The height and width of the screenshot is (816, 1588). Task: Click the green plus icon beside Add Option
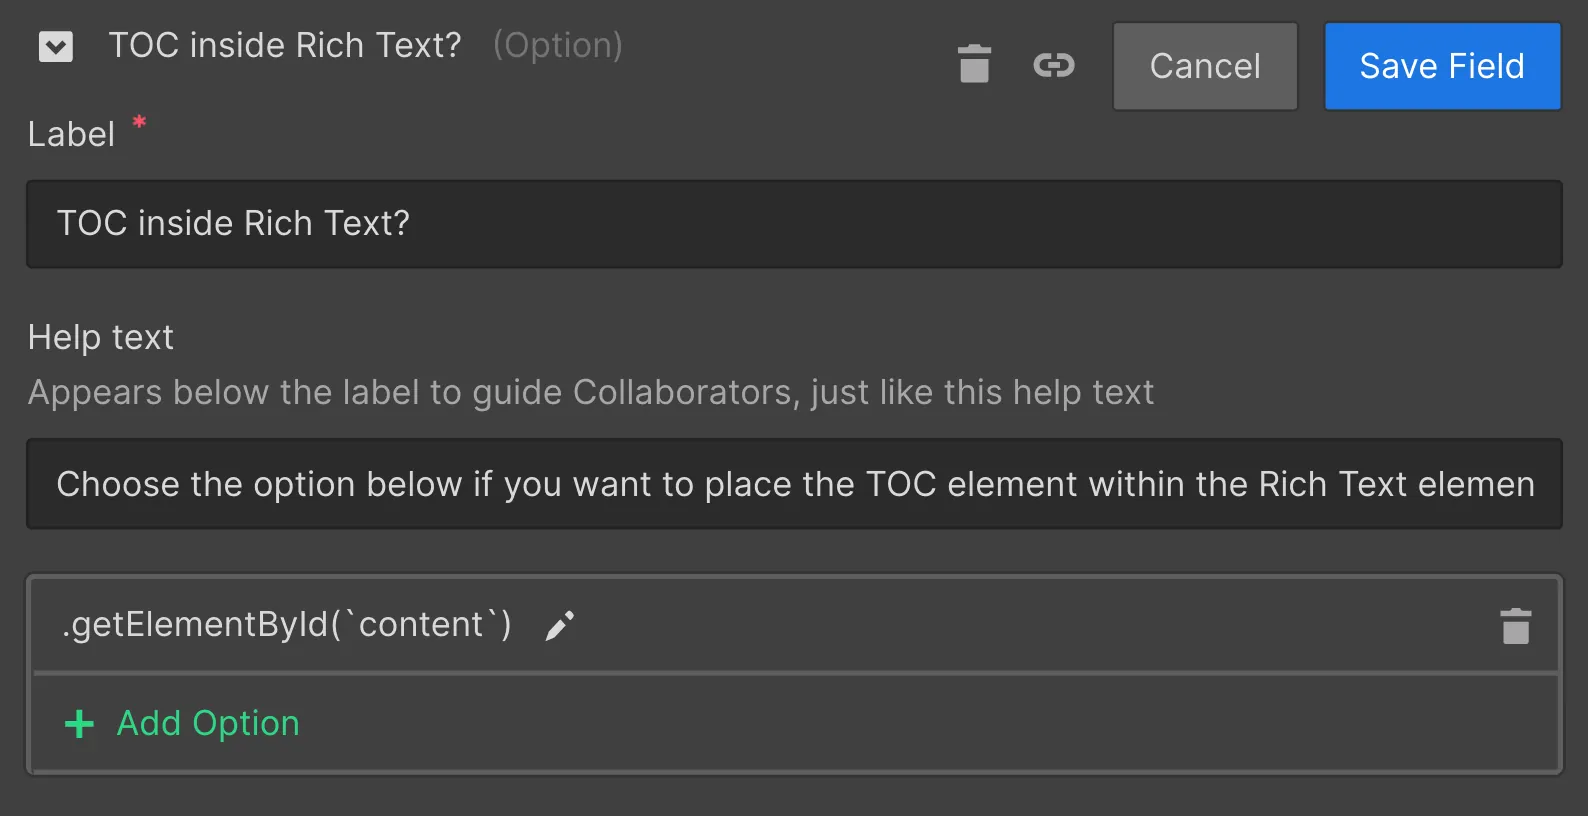coord(78,723)
